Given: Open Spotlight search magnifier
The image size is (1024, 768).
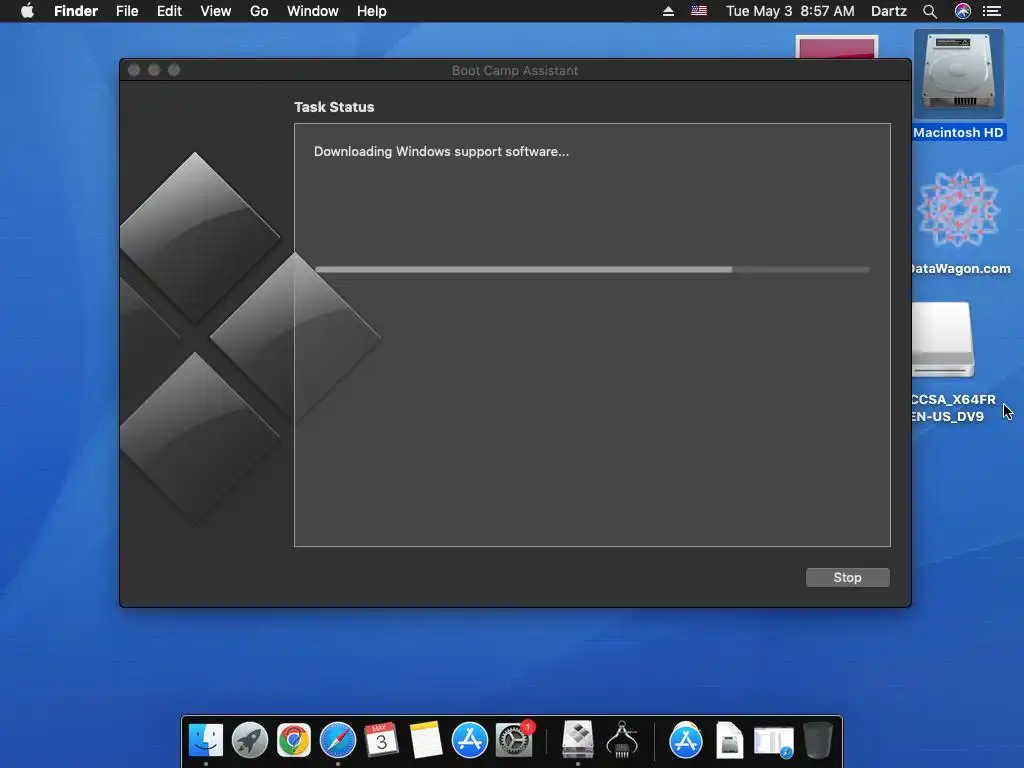Looking at the screenshot, I should coord(930,11).
